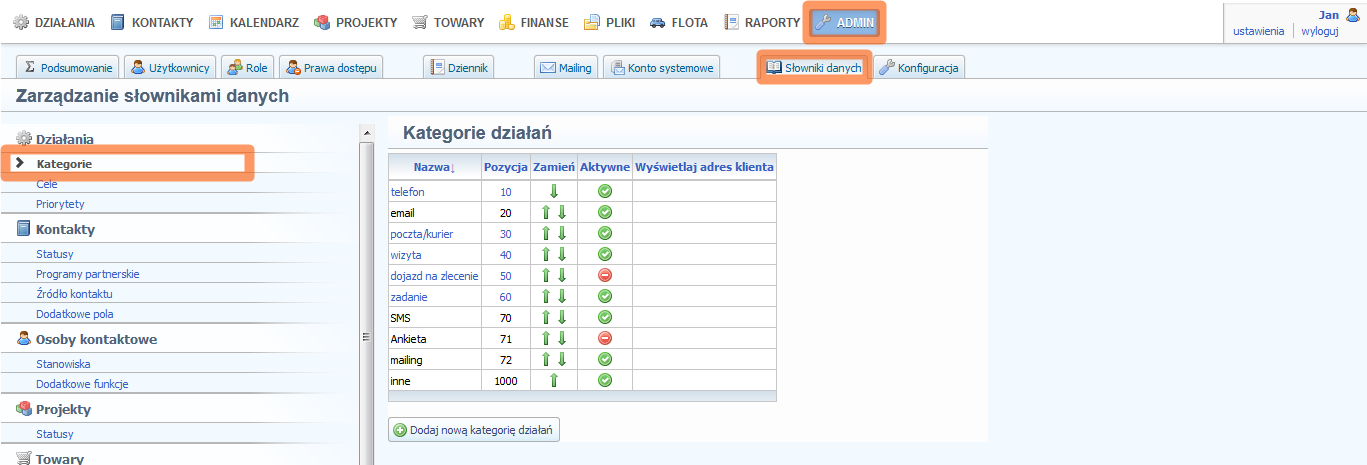Move the SMS category down
This screenshot has height=465, width=1367.
click(x=562, y=318)
